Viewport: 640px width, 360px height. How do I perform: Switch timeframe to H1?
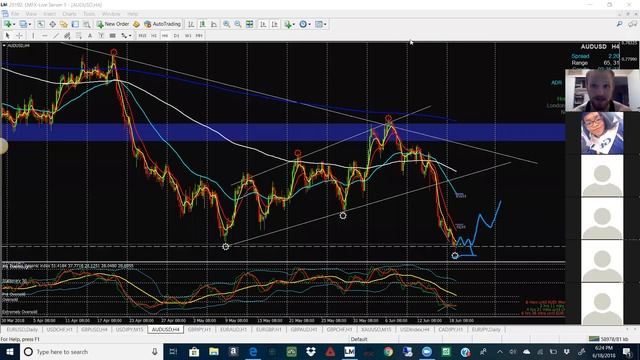point(154,36)
